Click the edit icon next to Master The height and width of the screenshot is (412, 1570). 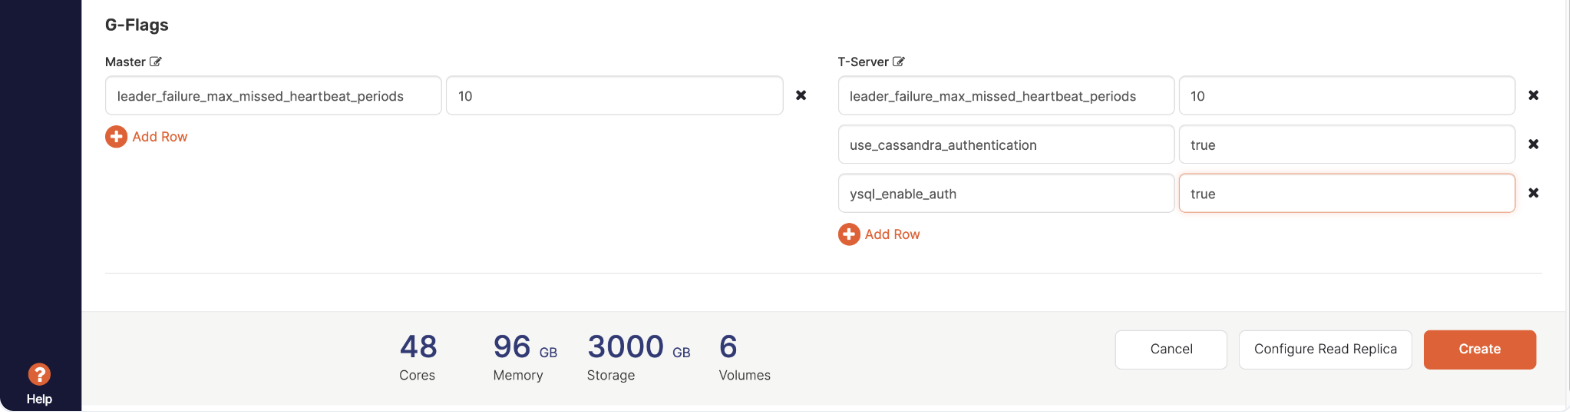tap(156, 62)
